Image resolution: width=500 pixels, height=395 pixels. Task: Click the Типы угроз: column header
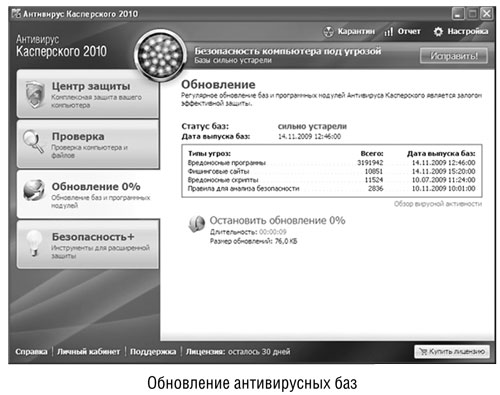[x=209, y=154]
